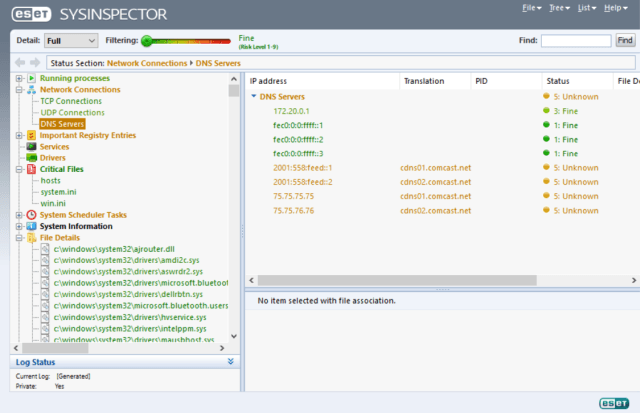Image resolution: width=640 pixels, height=413 pixels.
Task: Click the Network Connections tree icon
Action: (x=31, y=90)
